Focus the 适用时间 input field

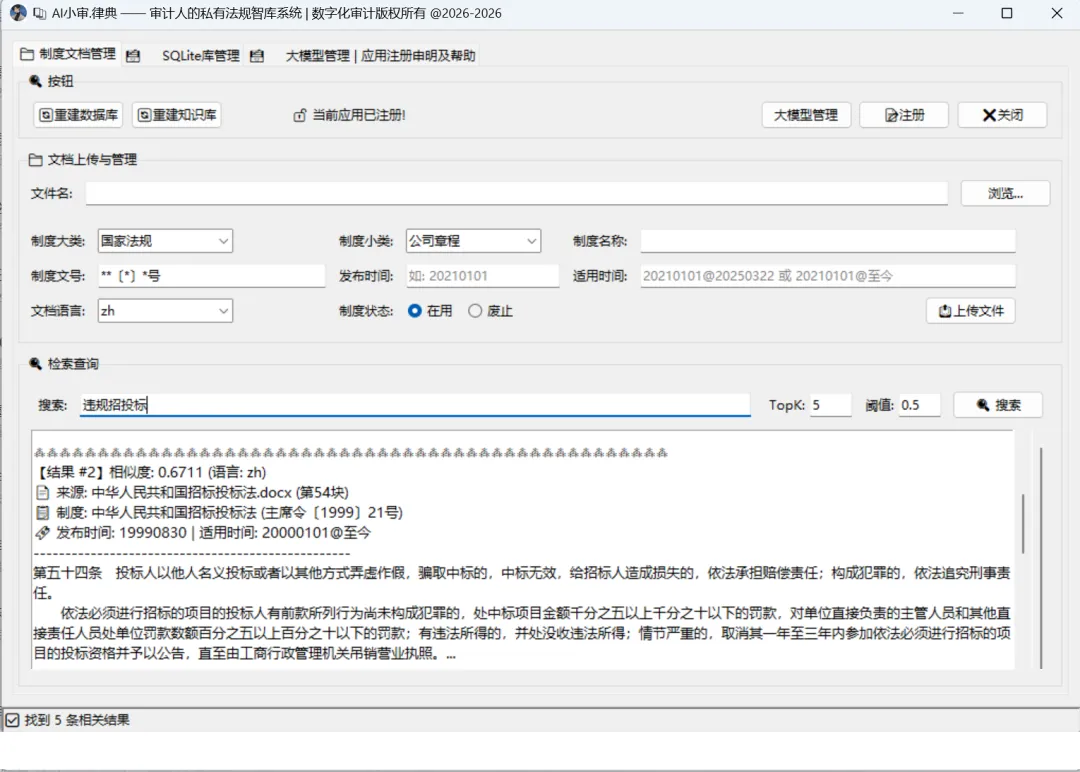[828, 276]
